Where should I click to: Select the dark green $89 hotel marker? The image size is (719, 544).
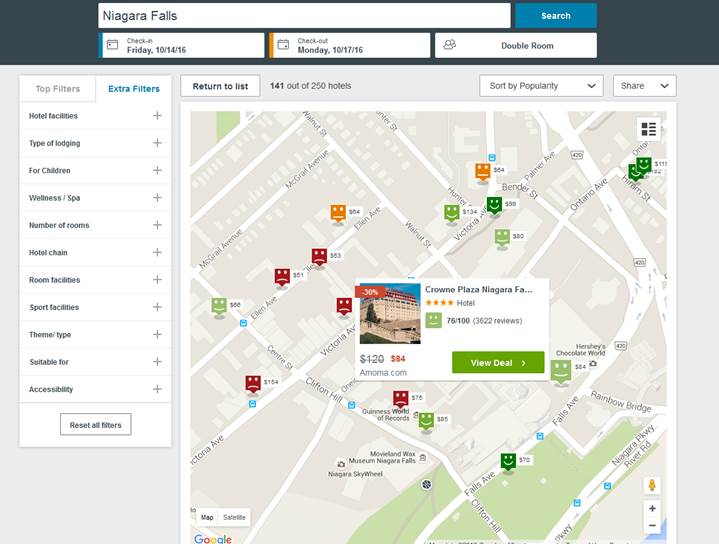pos(494,205)
